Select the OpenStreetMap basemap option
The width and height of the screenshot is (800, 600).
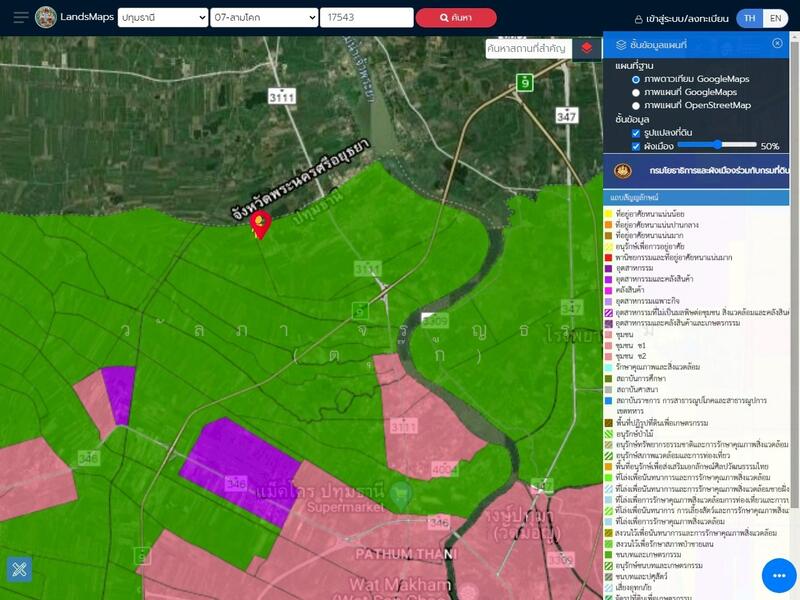636,105
